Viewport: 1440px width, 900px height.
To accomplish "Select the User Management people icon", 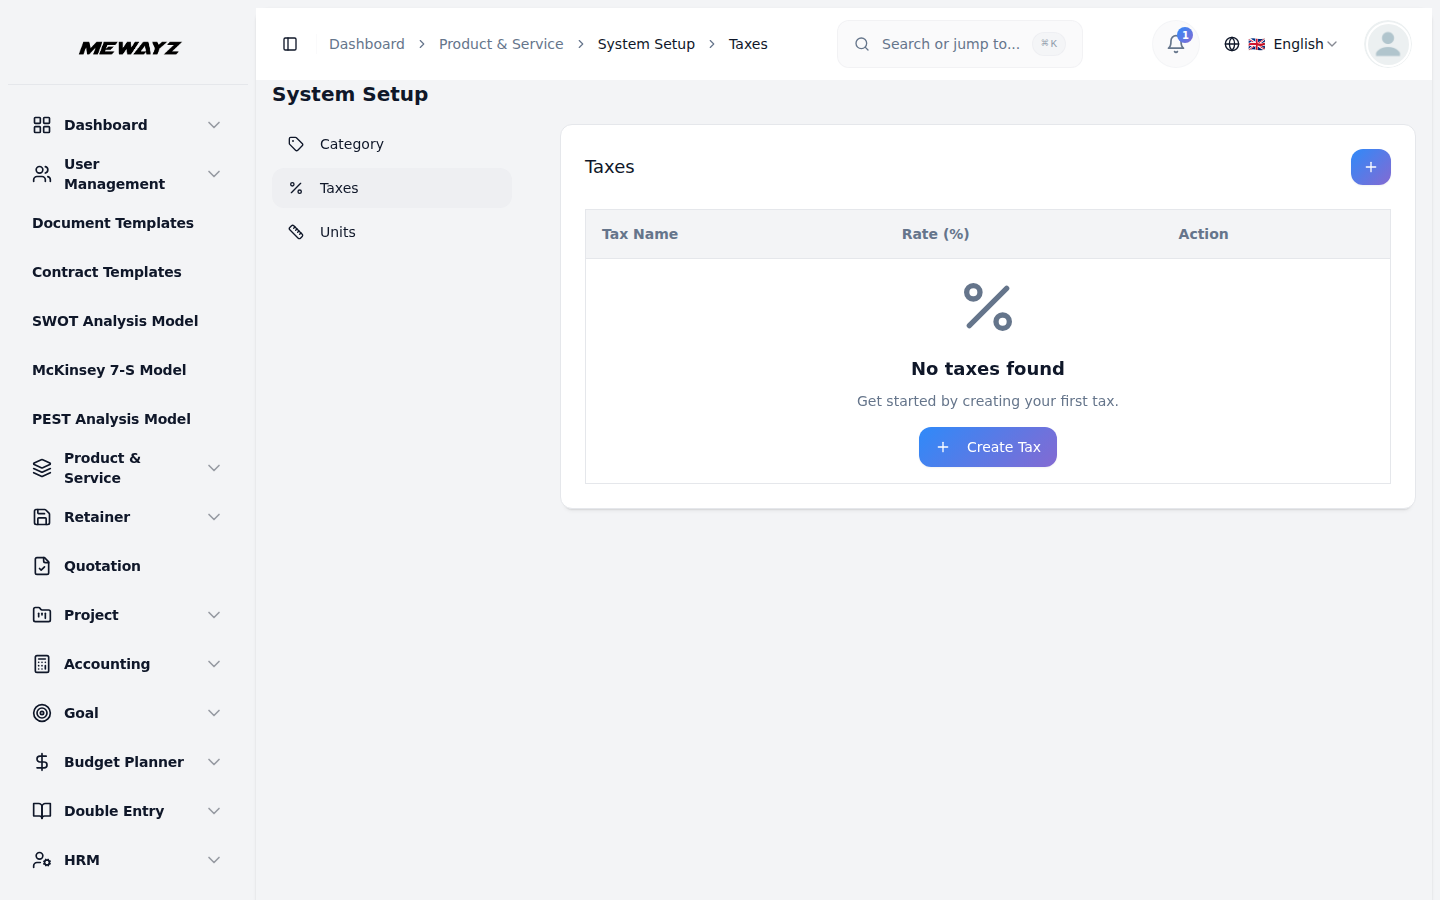I will tap(41, 173).
